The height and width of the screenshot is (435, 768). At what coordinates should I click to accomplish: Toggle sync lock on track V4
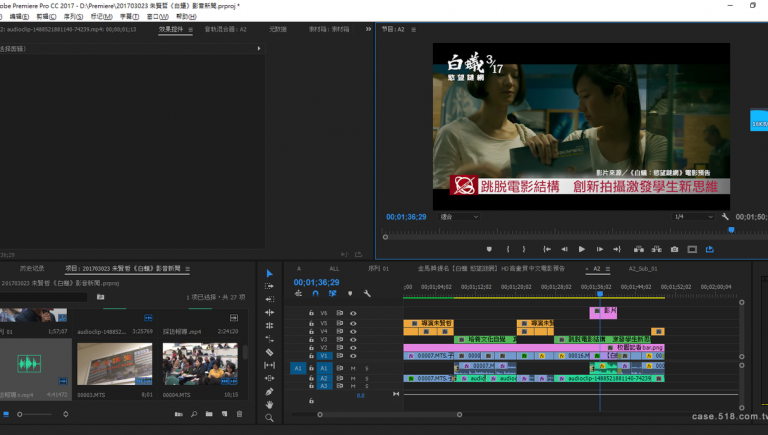[339, 332]
